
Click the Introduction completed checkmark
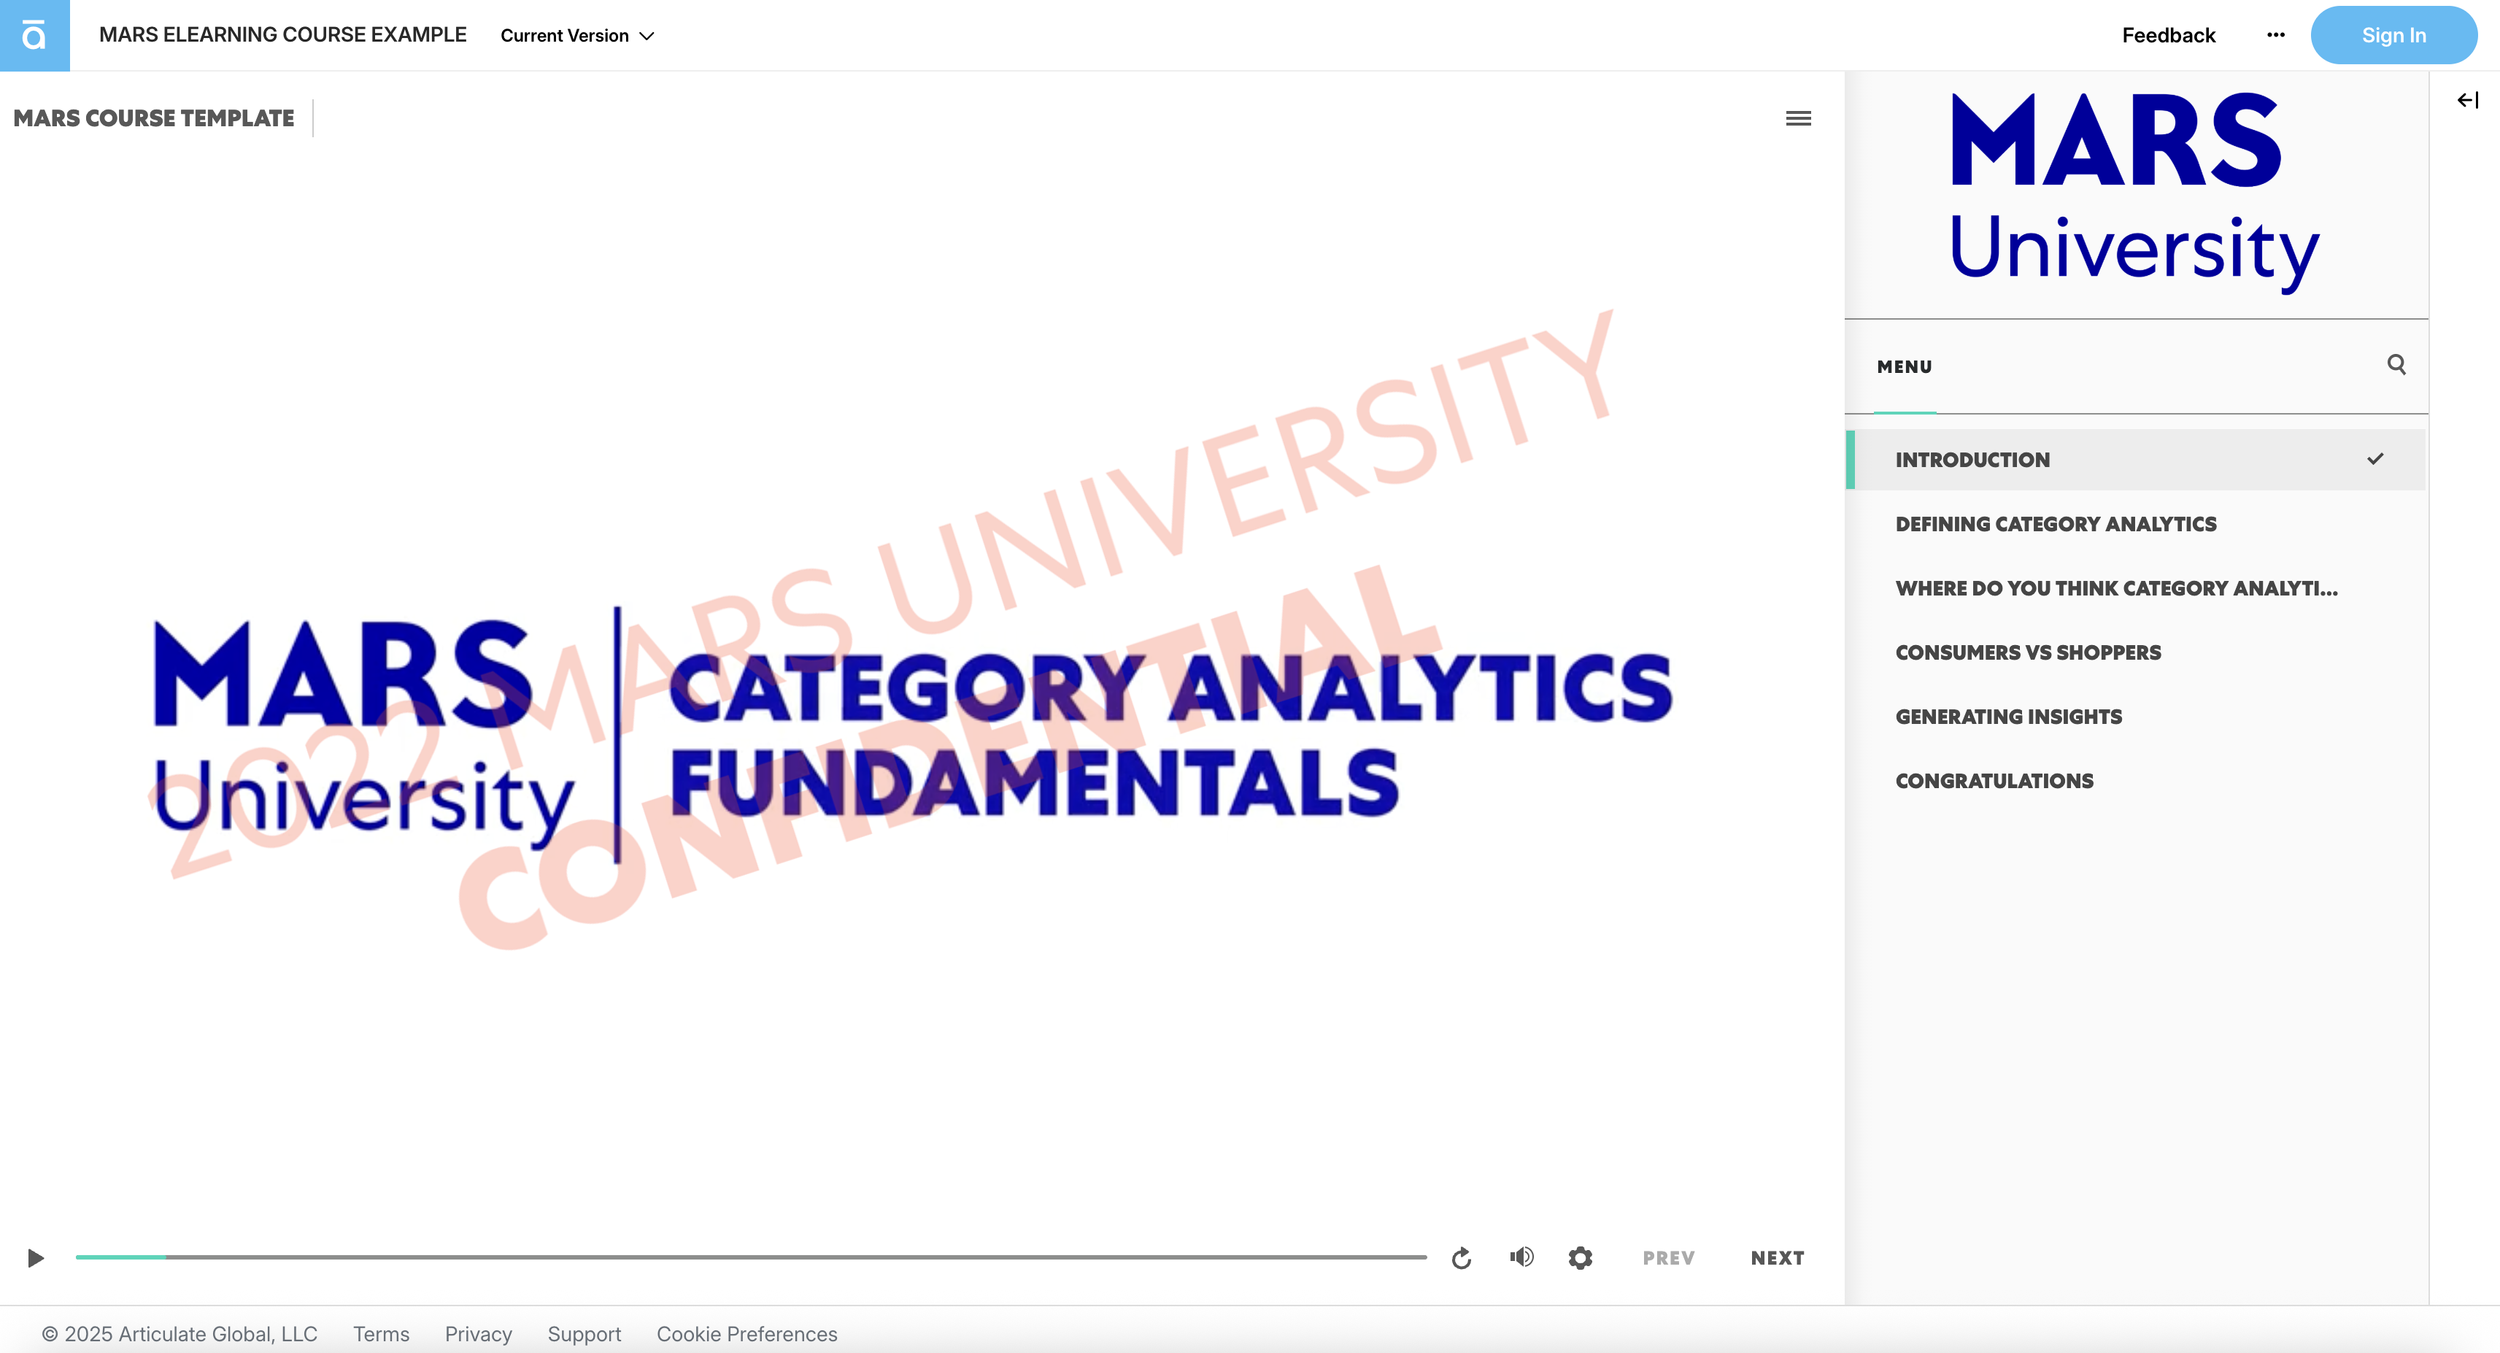2375,459
